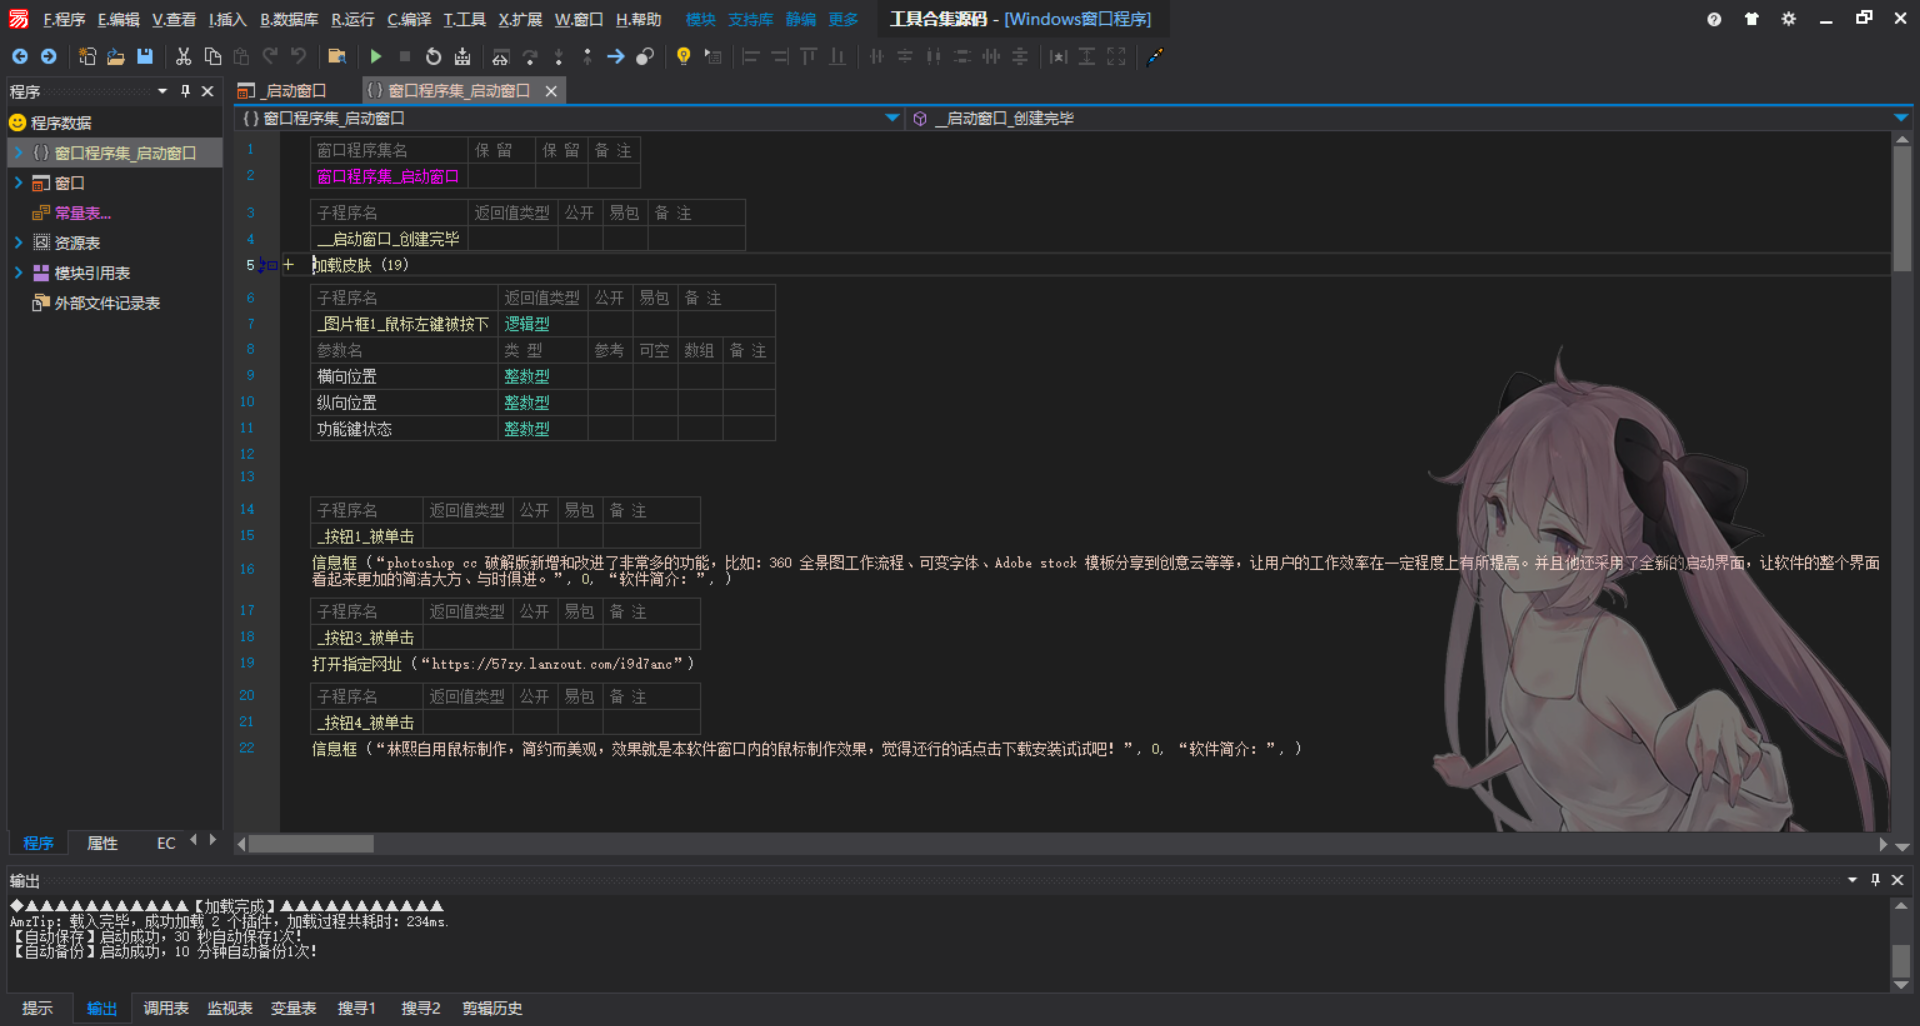The height and width of the screenshot is (1026, 1920).
Task: Switch to the 调用表 bottom tab
Action: pos(166,1008)
